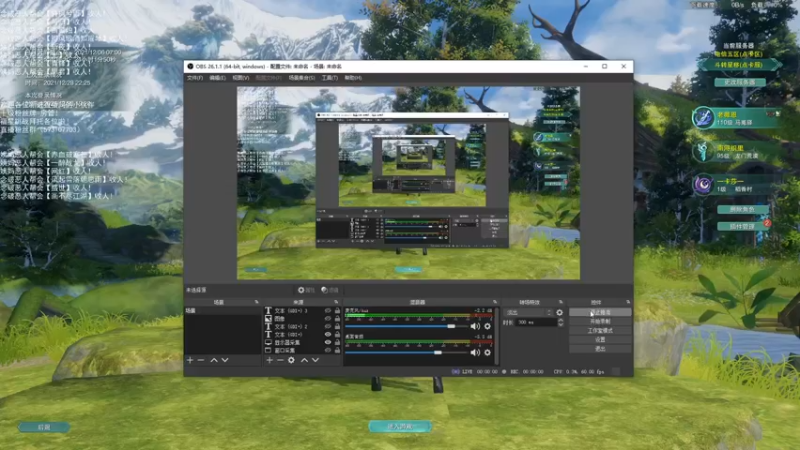Move scene up in Scenes panel
Image resolution: width=800 pixels, height=450 pixels.
(214, 360)
